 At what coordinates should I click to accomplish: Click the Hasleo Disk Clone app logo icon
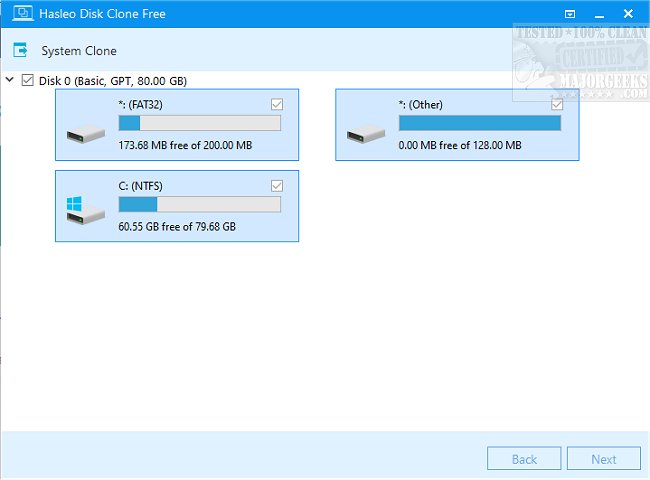(x=22, y=13)
